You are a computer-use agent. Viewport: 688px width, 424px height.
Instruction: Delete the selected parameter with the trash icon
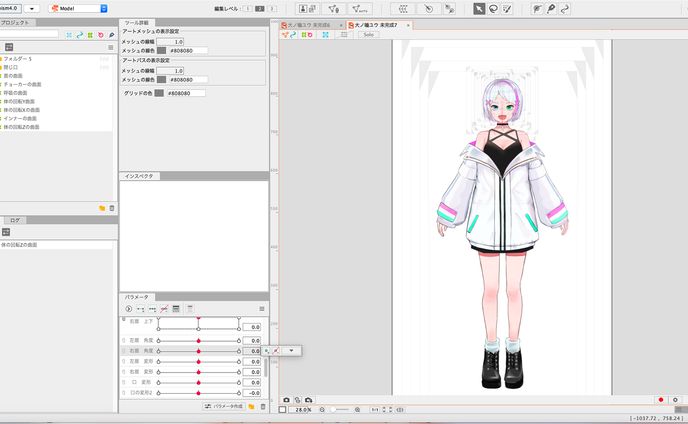[263, 406]
